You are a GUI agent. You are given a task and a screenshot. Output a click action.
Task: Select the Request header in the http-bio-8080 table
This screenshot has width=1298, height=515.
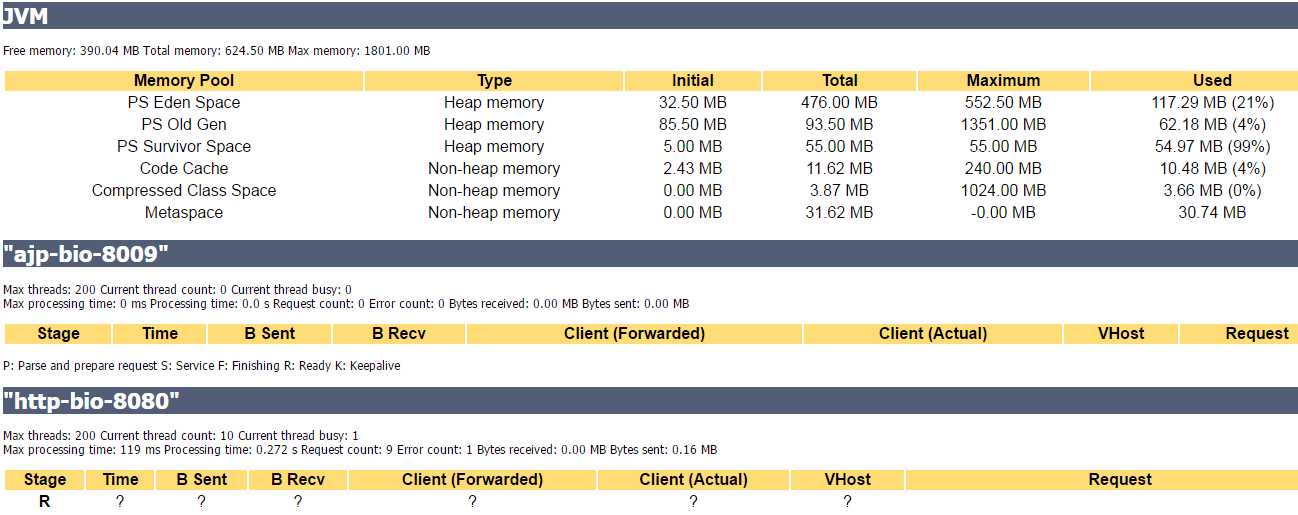click(1120, 479)
